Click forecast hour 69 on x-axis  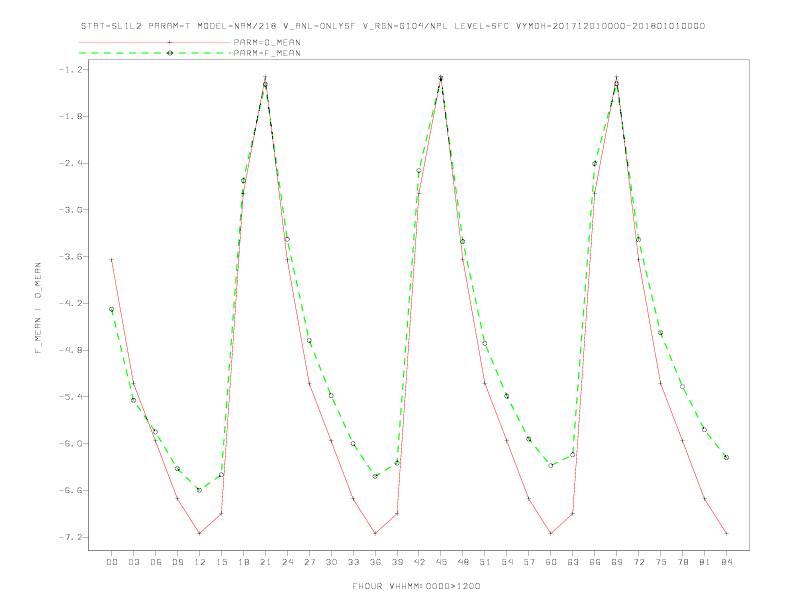(x=617, y=562)
